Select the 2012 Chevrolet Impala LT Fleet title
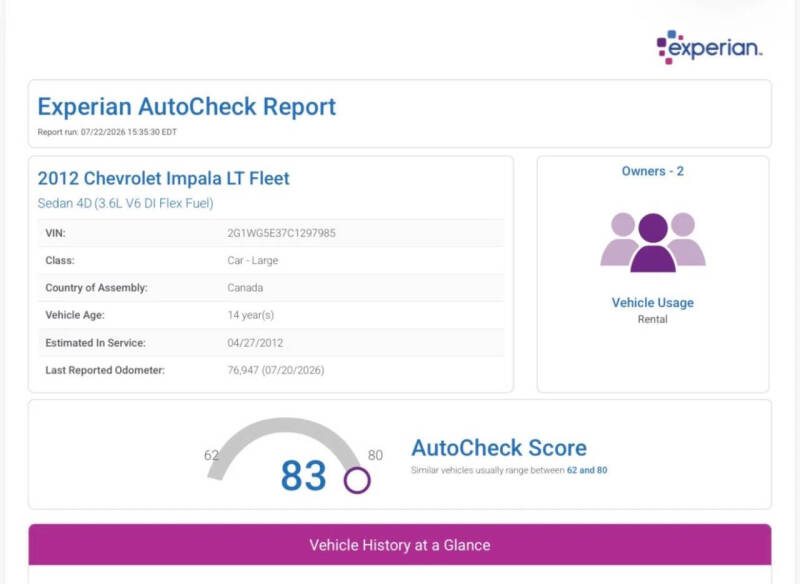The image size is (800, 584). click(163, 178)
